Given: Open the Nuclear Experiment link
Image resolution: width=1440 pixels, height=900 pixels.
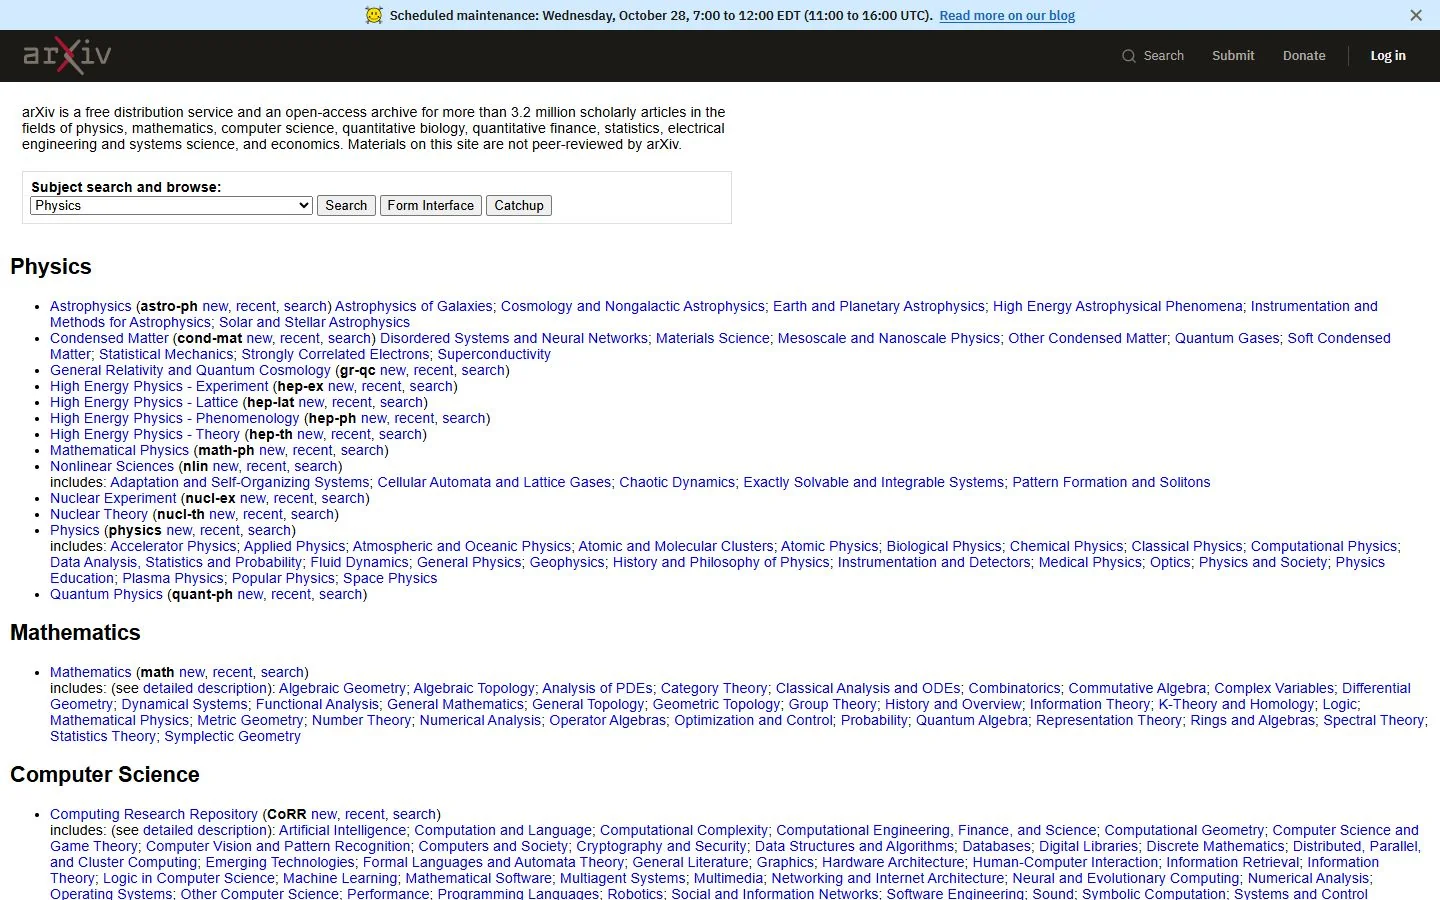Looking at the screenshot, I should point(113,498).
